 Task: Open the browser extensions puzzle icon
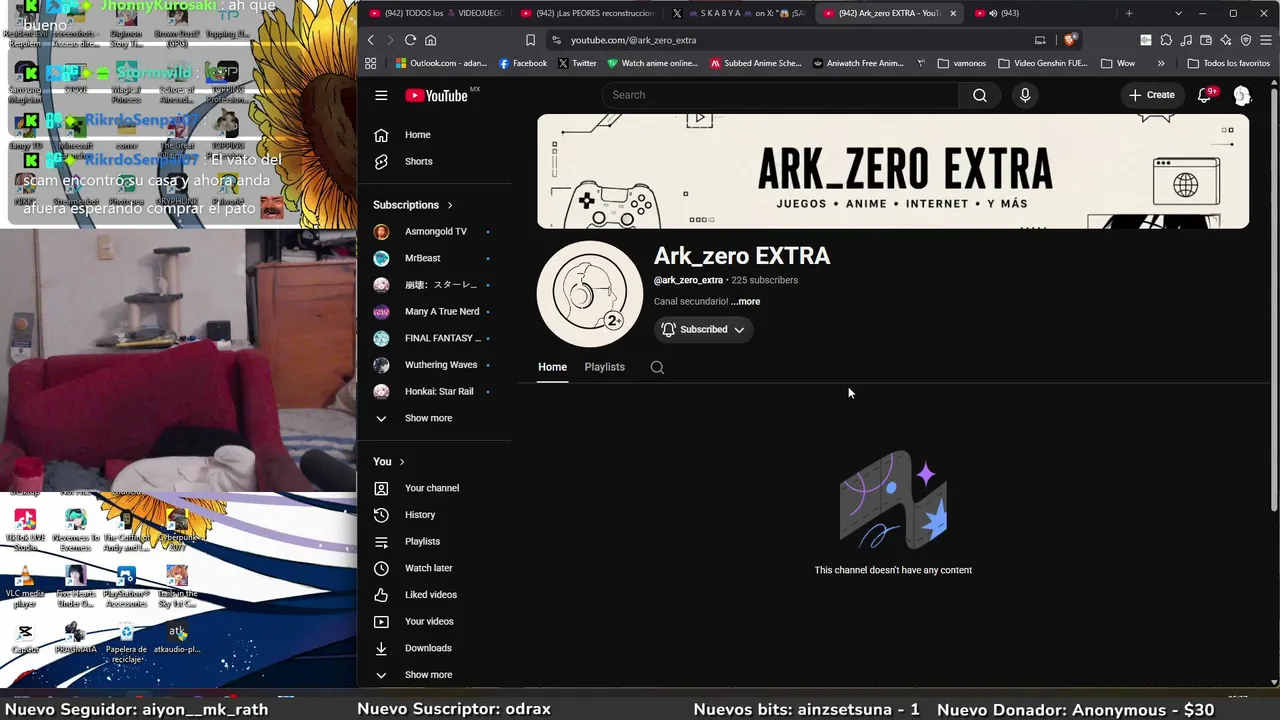tap(1166, 40)
